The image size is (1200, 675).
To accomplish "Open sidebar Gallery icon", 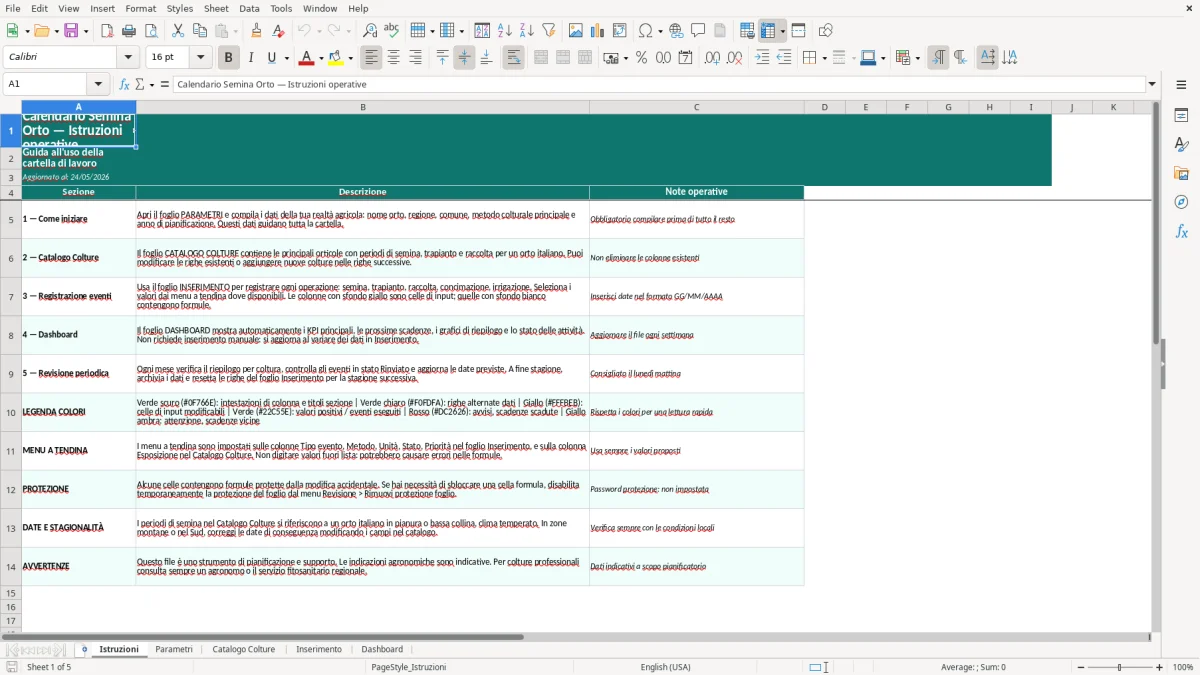I will (x=1181, y=173).
